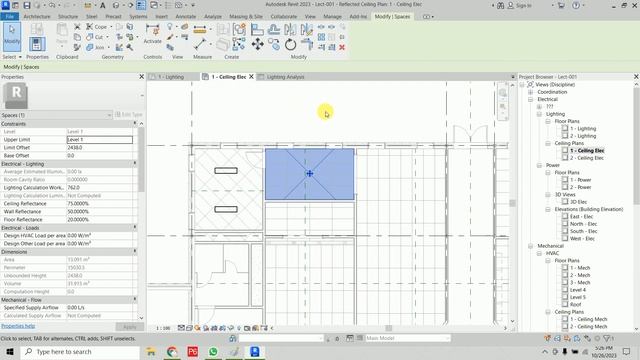Click the Save icon in quick access toolbar
The height and width of the screenshot is (360, 640).
[27, 5]
